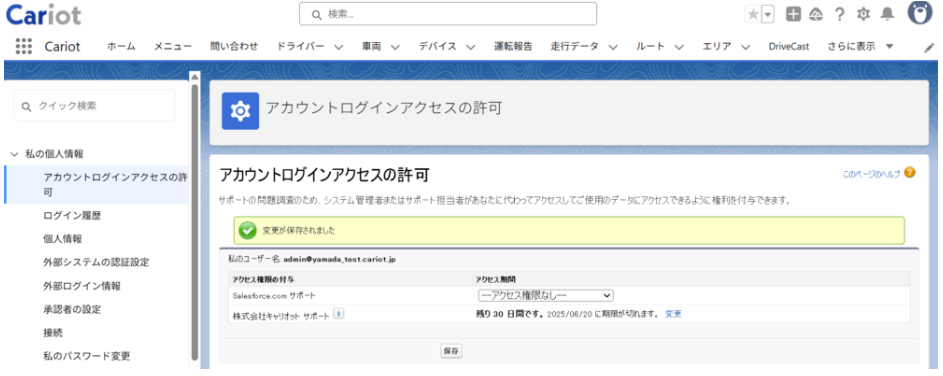The image size is (943, 376).
Task: Open Global Actions plus icon
Action: [x=794, y=14]
